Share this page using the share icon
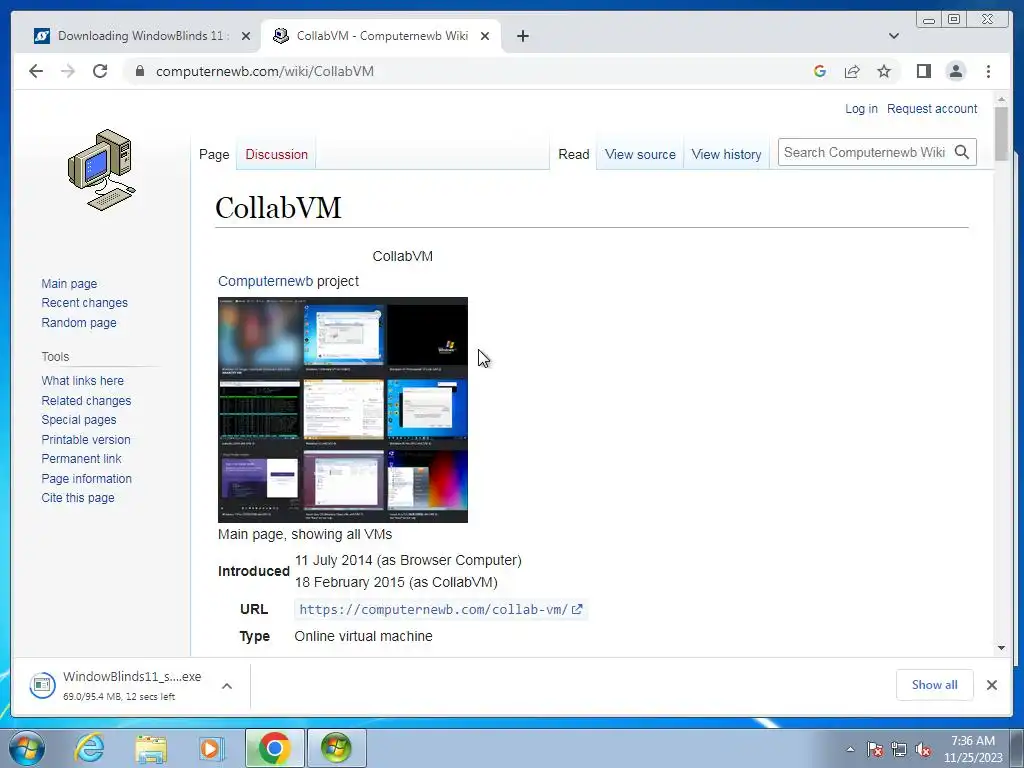The height and width of the screenshot is (768, 1024). [852, 71]
